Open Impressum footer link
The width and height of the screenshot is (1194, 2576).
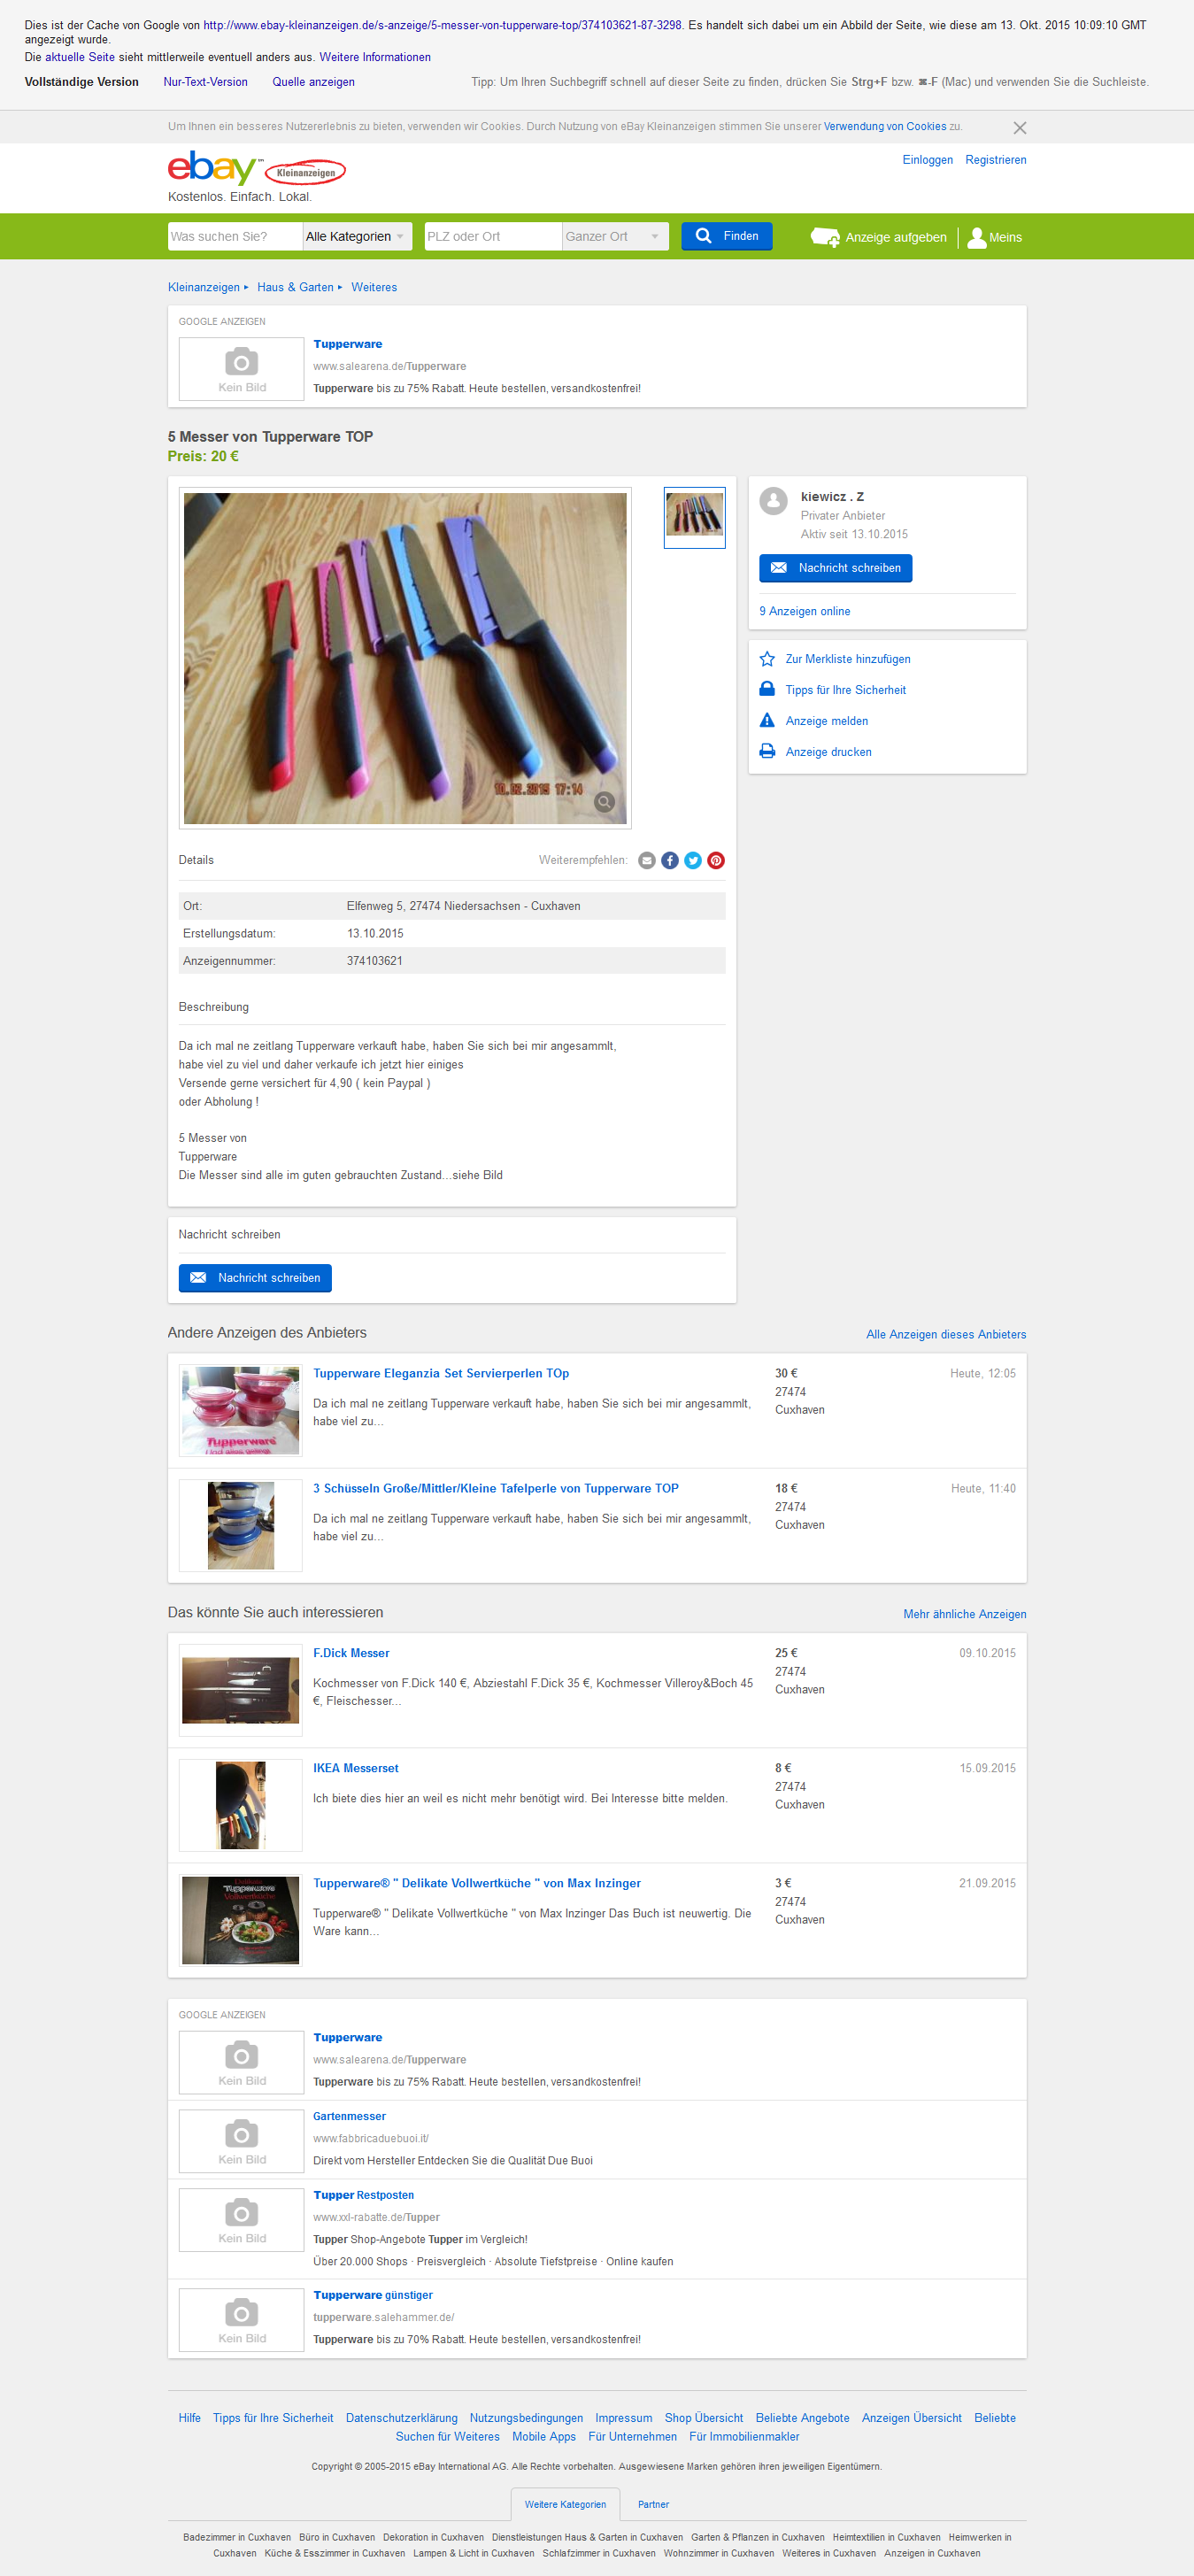[623, 2418]
